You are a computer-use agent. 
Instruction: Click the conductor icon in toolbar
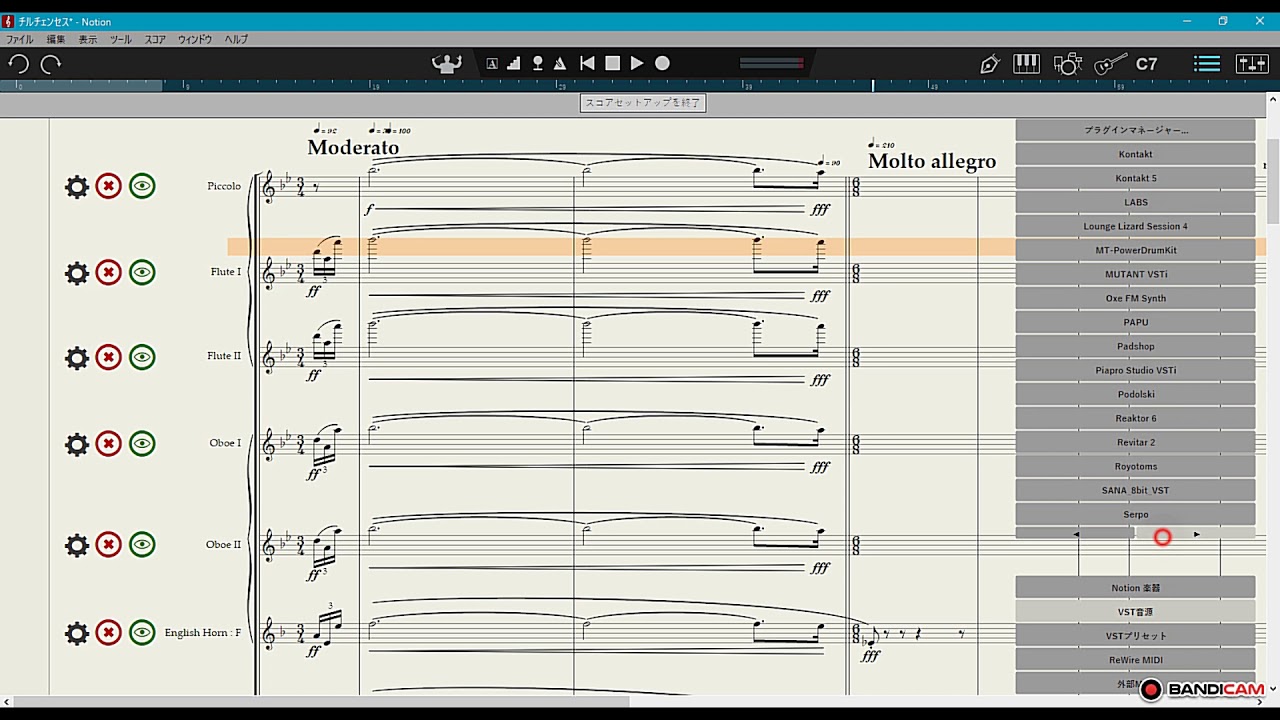(x=447, y=63)
